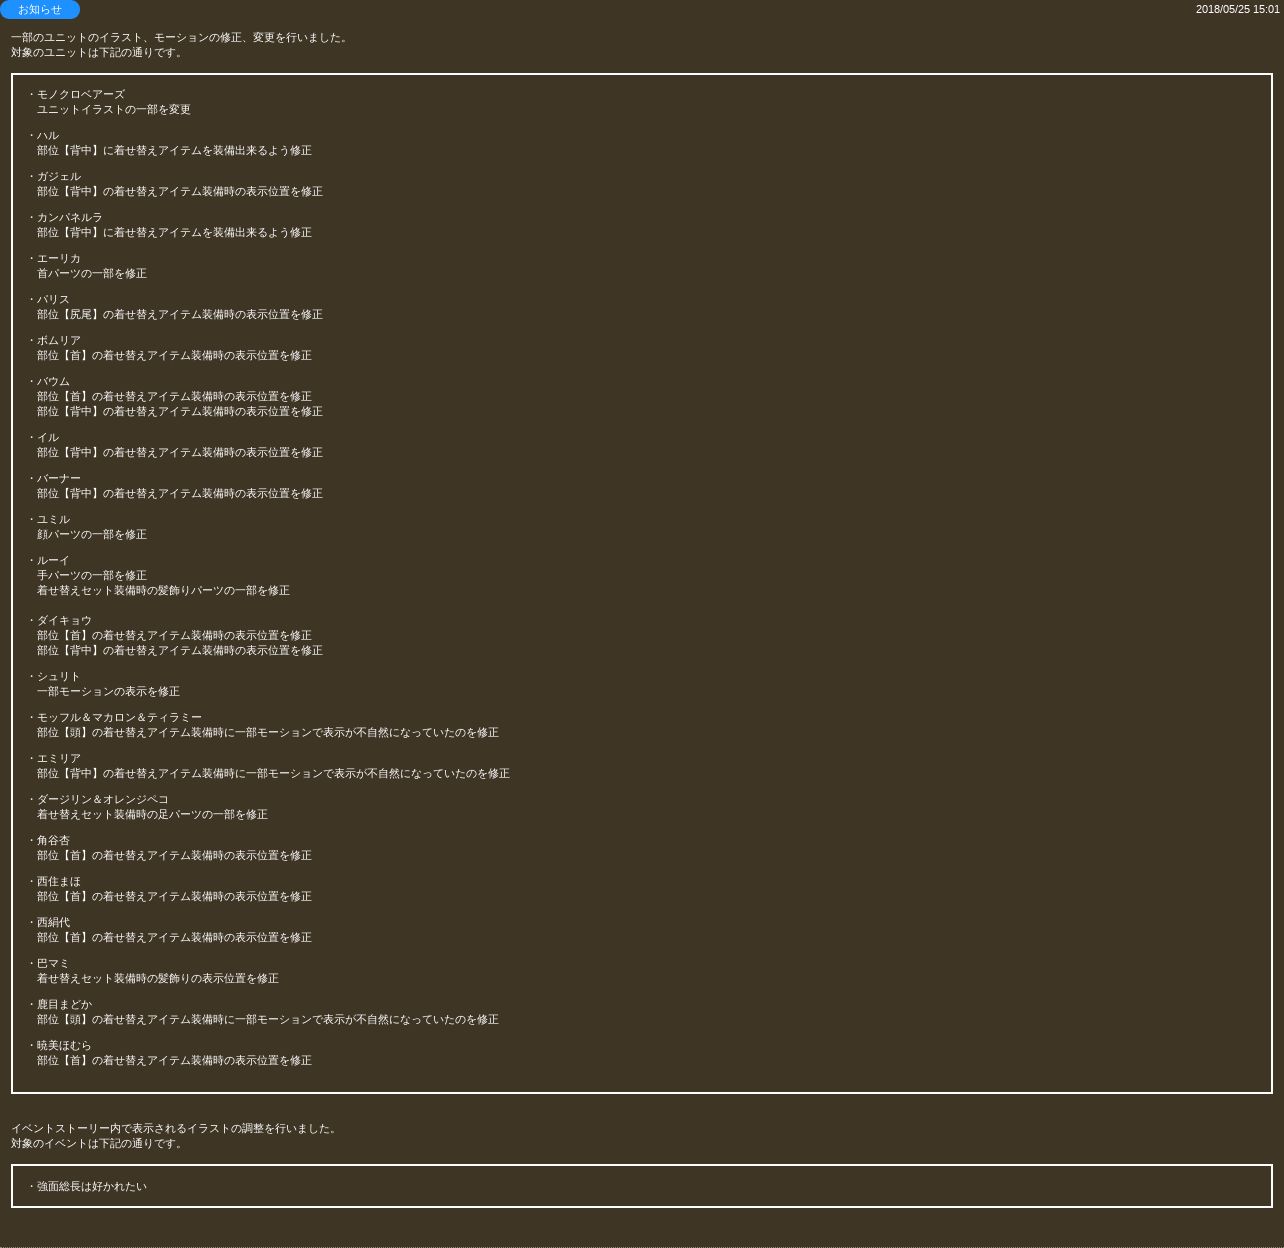This screenshot has width=1284, height=1248.
Task: Click 髪飾りパーツの一部を修正 line under ルーイ
Action: click(163, 591)
